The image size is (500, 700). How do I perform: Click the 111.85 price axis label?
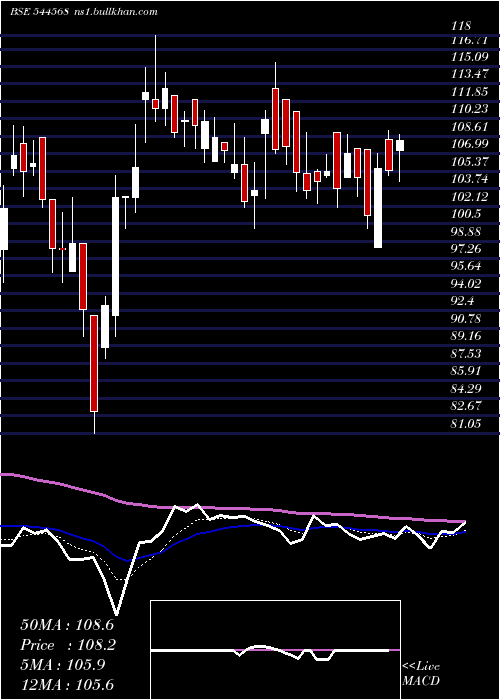coord(469,92)
